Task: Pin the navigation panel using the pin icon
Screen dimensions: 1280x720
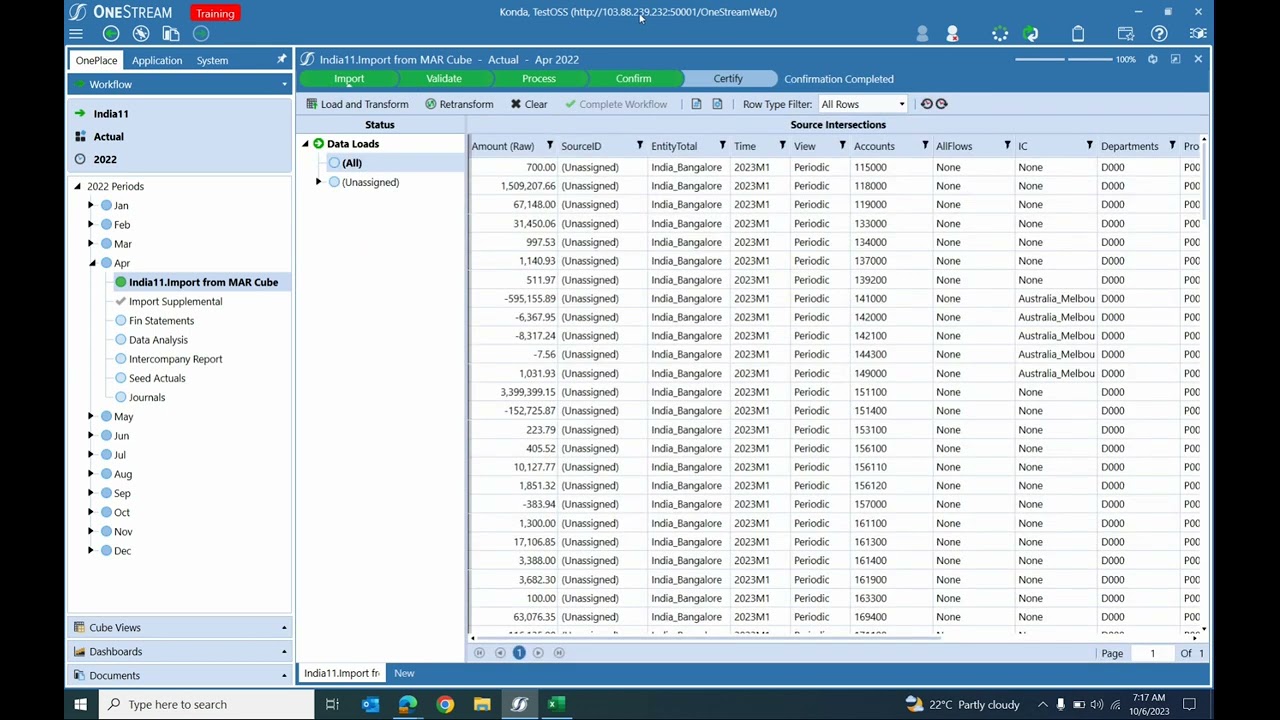Action: pos(282,60)
